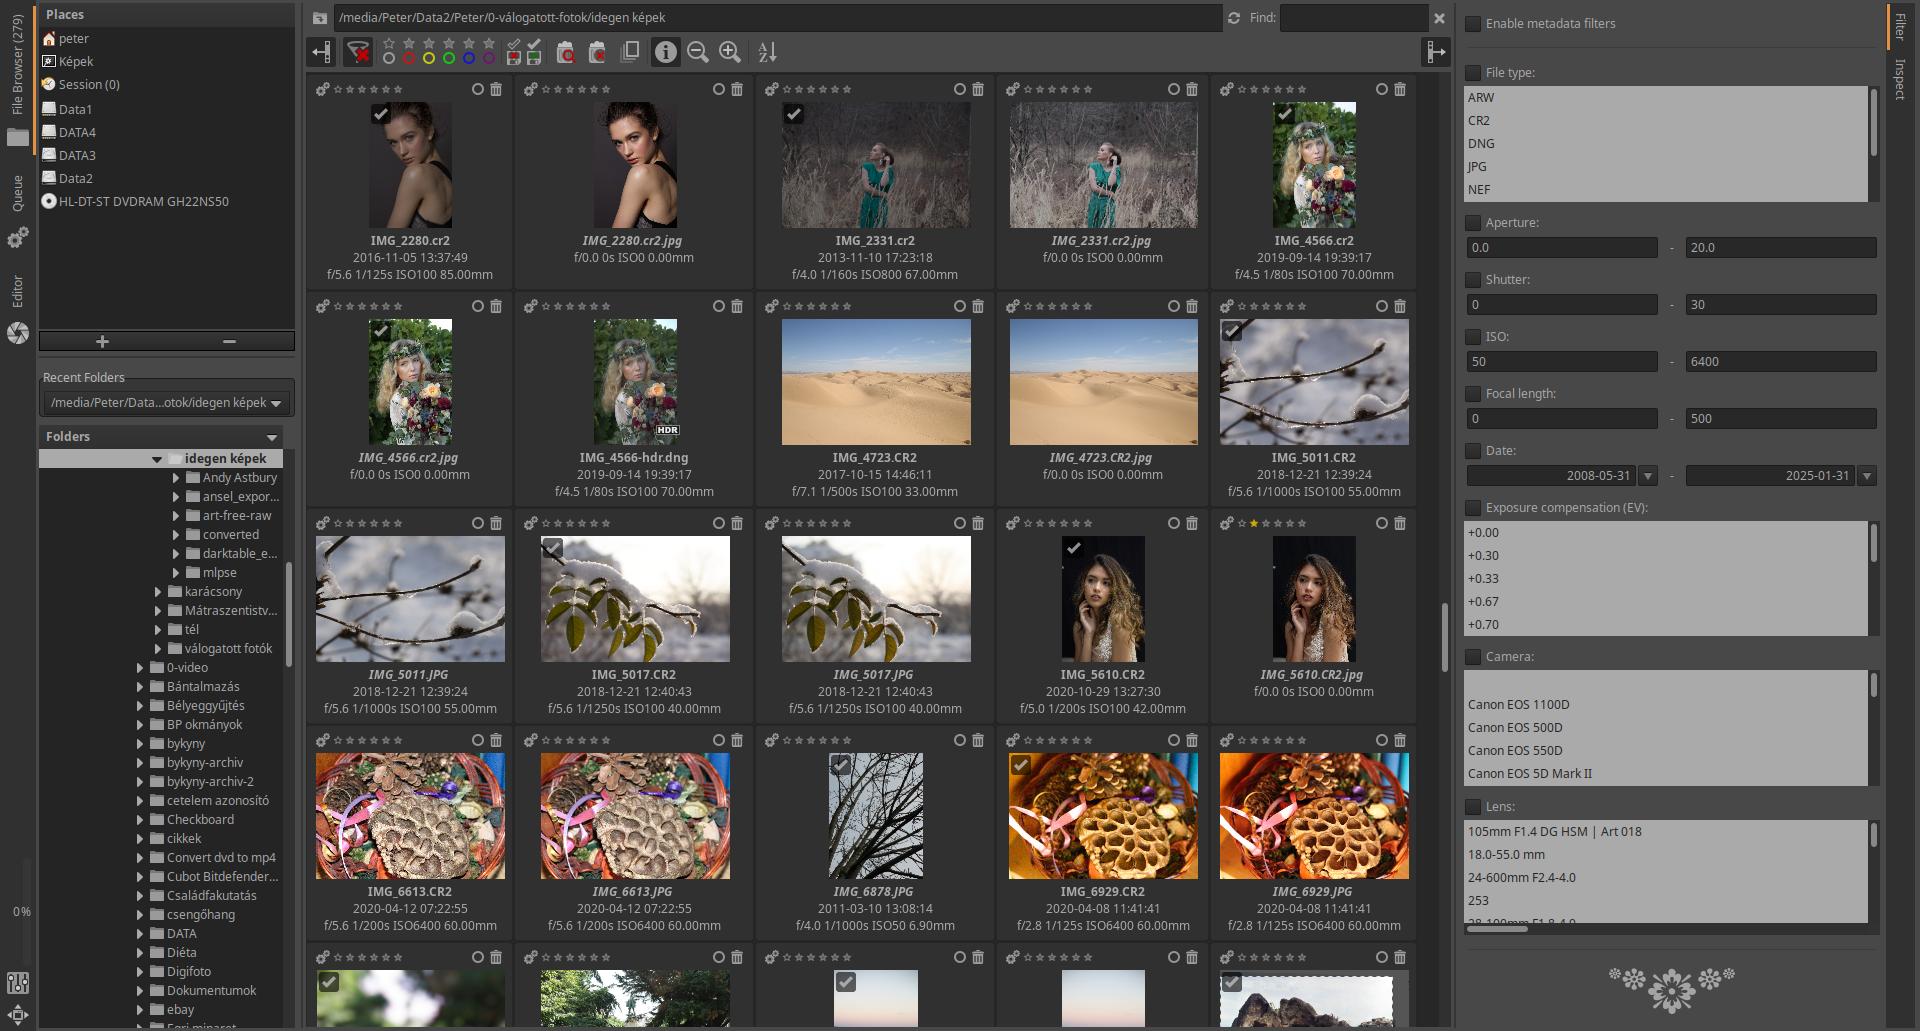1920x1031 pixels.
Task: Collapse the idegen képek folder tree
Action: click(x=157, y=459)
